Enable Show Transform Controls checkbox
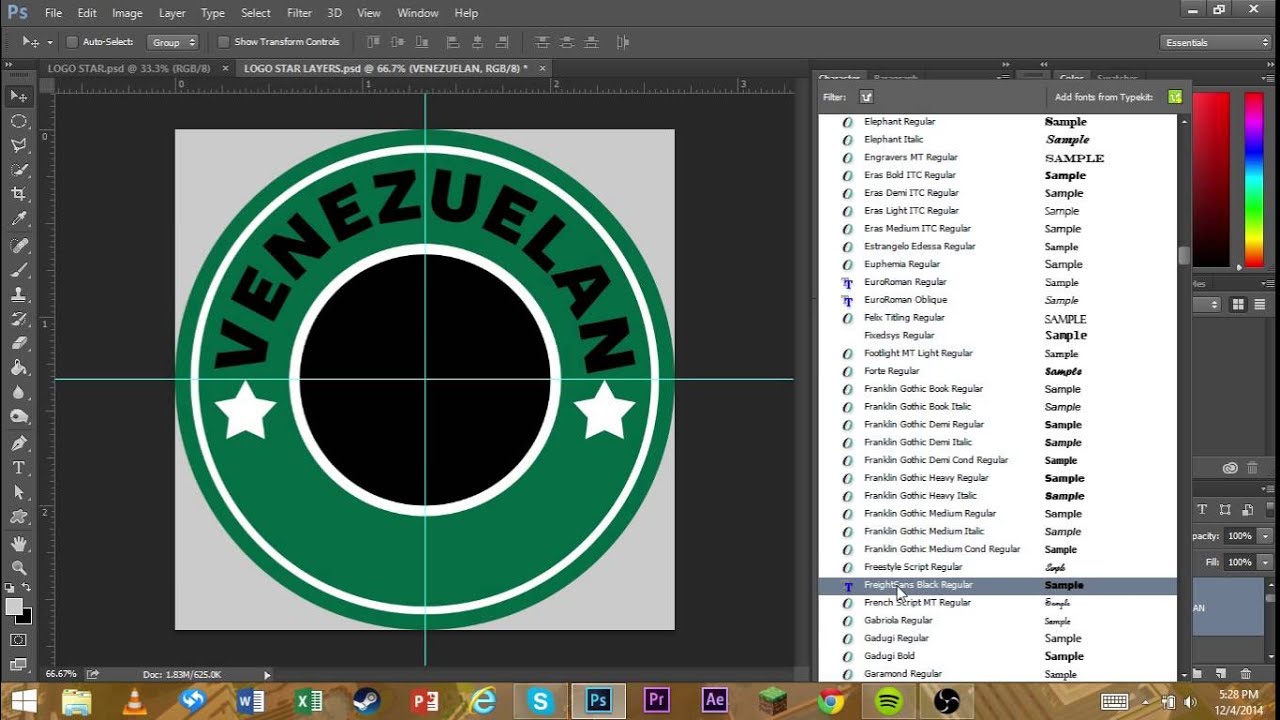 pos(224,42)
